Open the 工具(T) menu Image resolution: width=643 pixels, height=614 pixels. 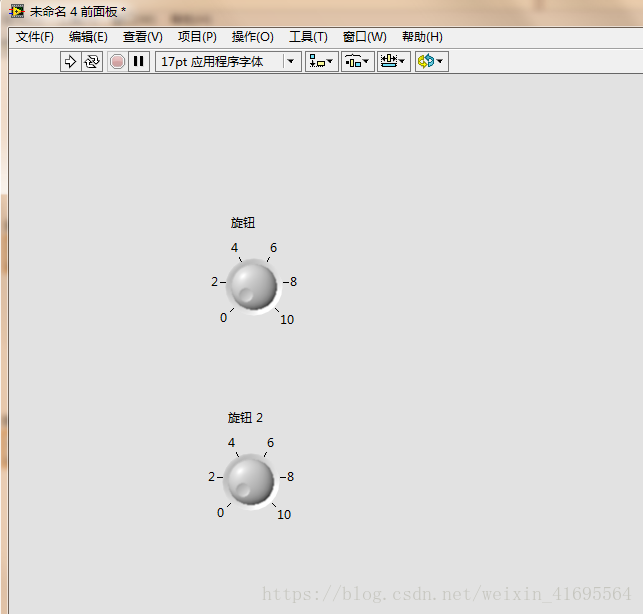pyautogui.click(x=308, y=37)
